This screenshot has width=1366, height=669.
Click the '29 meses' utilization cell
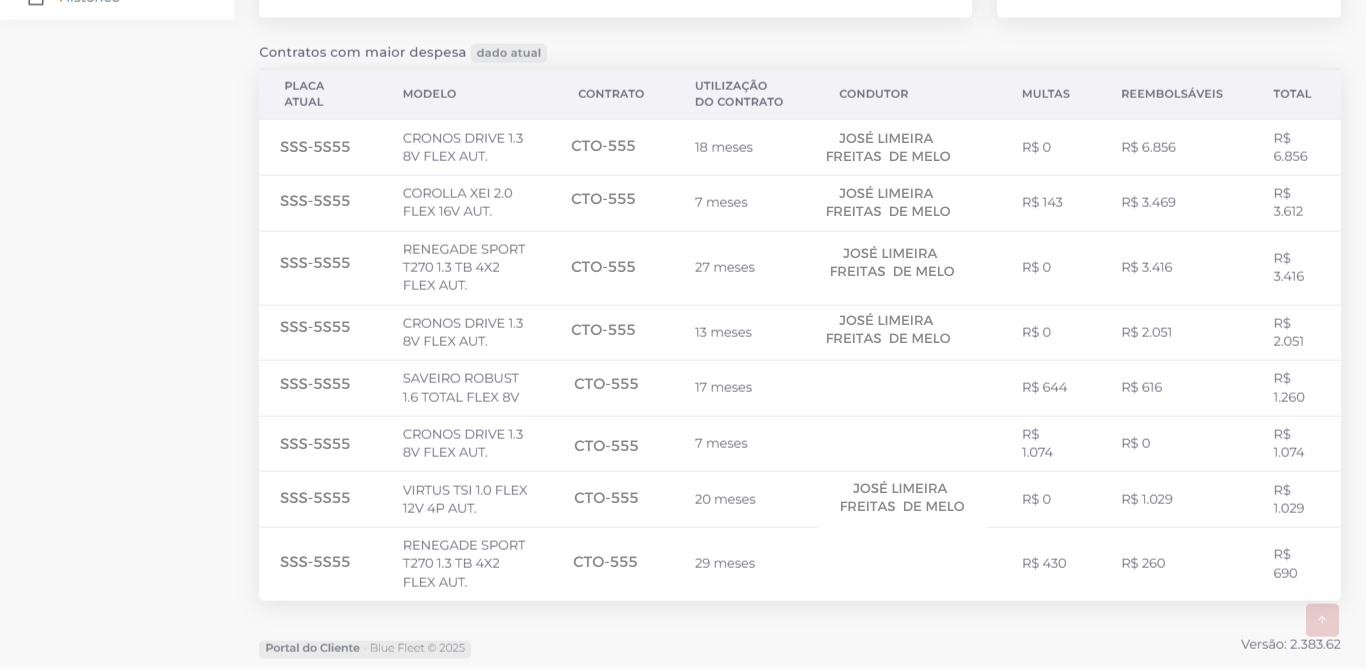pyautogui.click(x=725, y=563)
